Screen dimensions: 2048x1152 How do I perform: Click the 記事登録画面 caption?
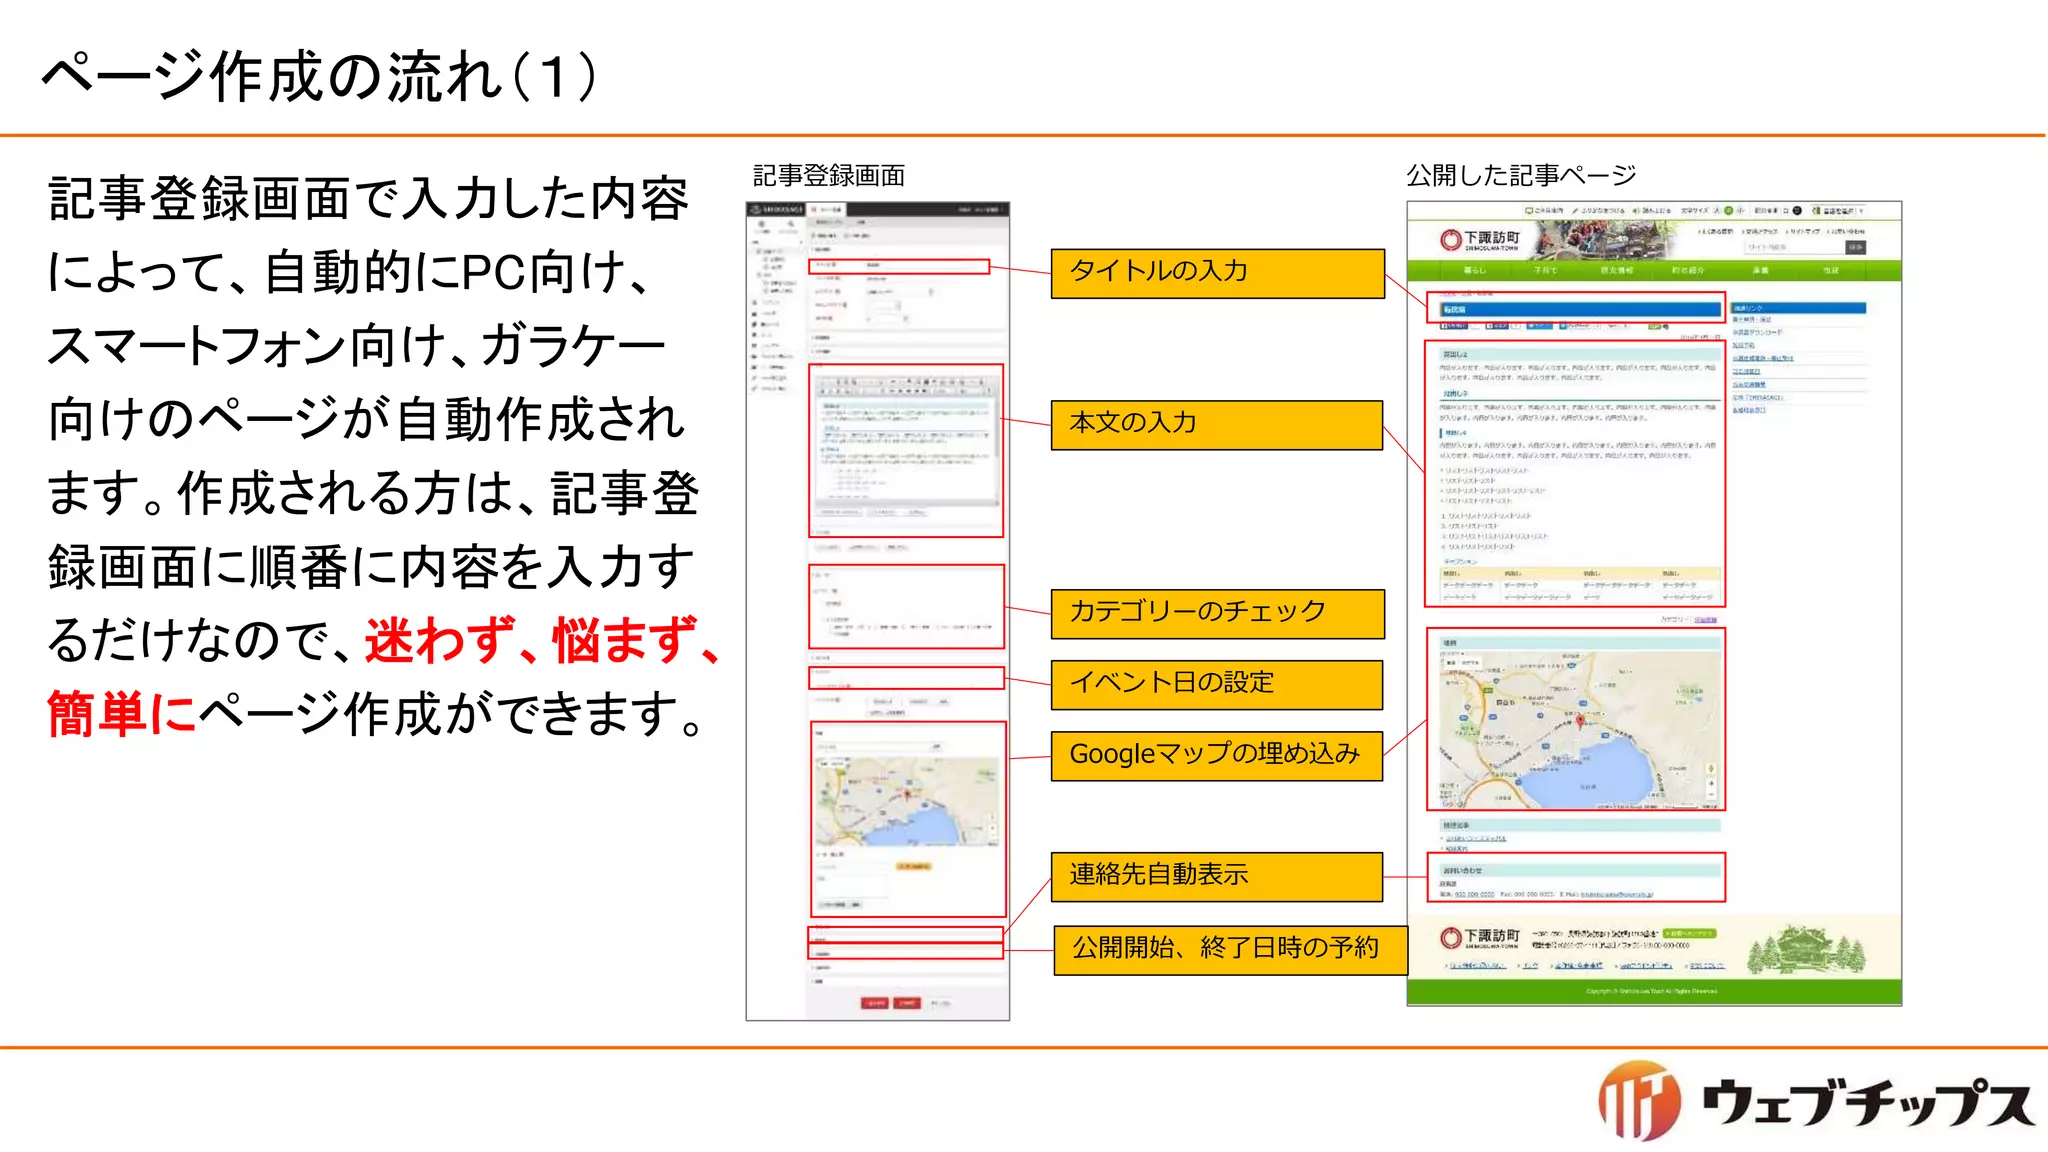coord(828,176)
